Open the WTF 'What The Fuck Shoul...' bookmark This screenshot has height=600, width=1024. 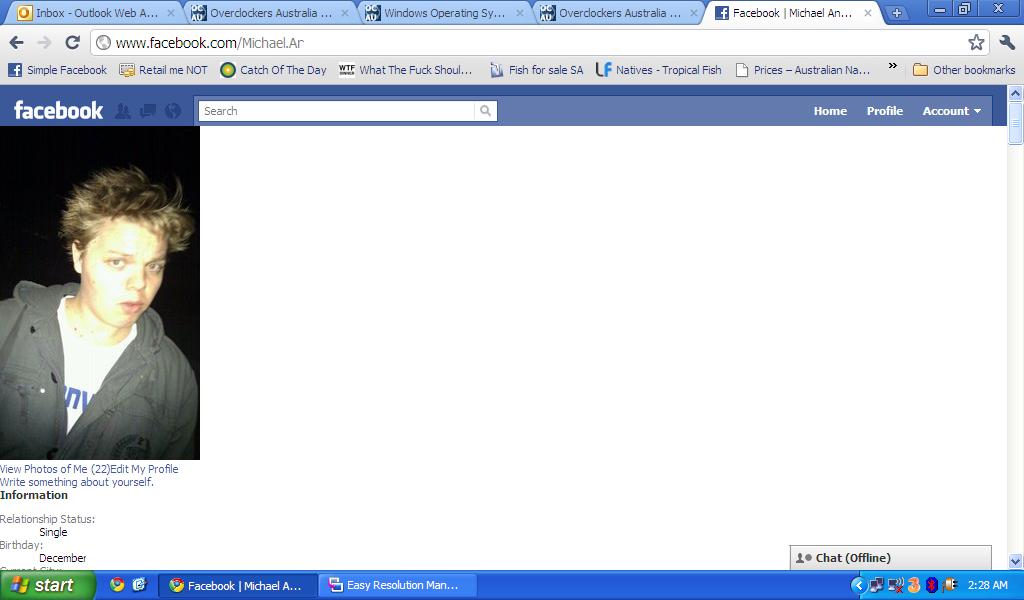pos(406,70)
